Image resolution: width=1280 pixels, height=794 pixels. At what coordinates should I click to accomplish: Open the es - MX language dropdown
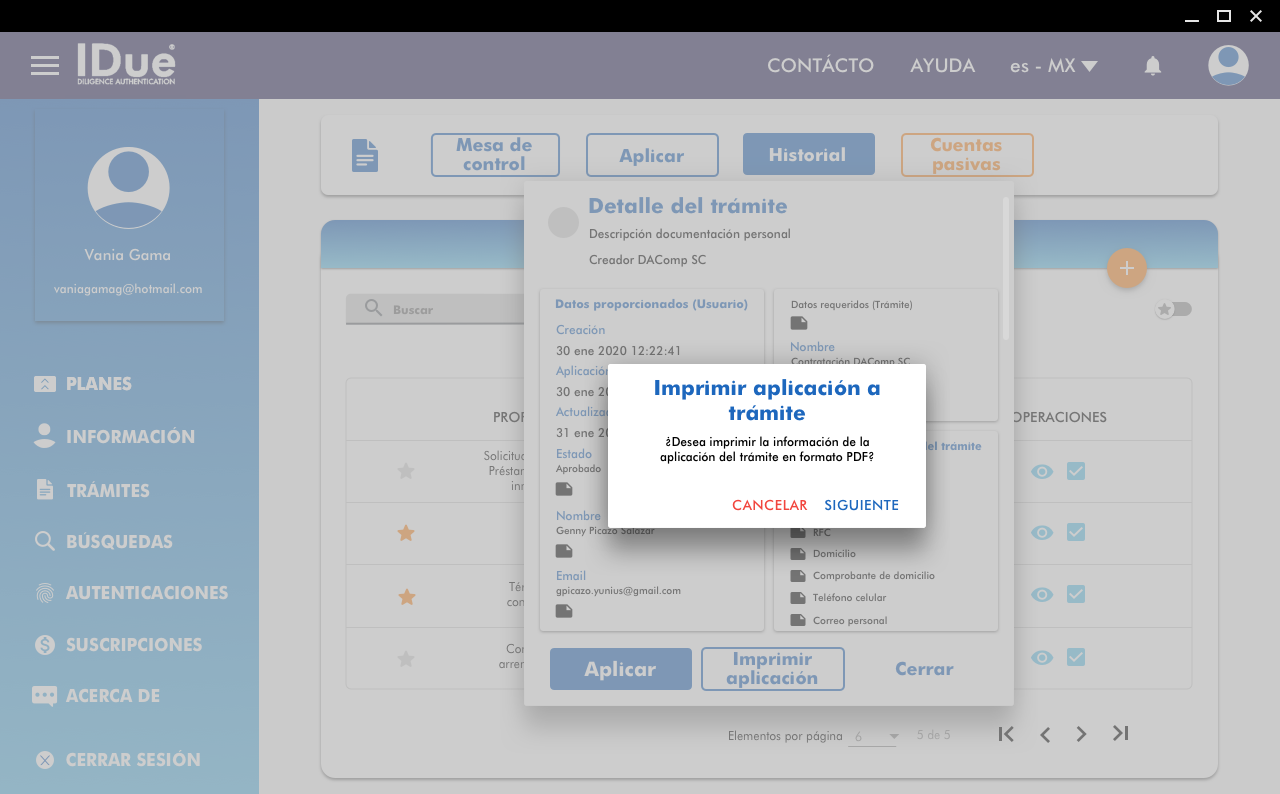pyautogui.click(x=1053, y=66)
